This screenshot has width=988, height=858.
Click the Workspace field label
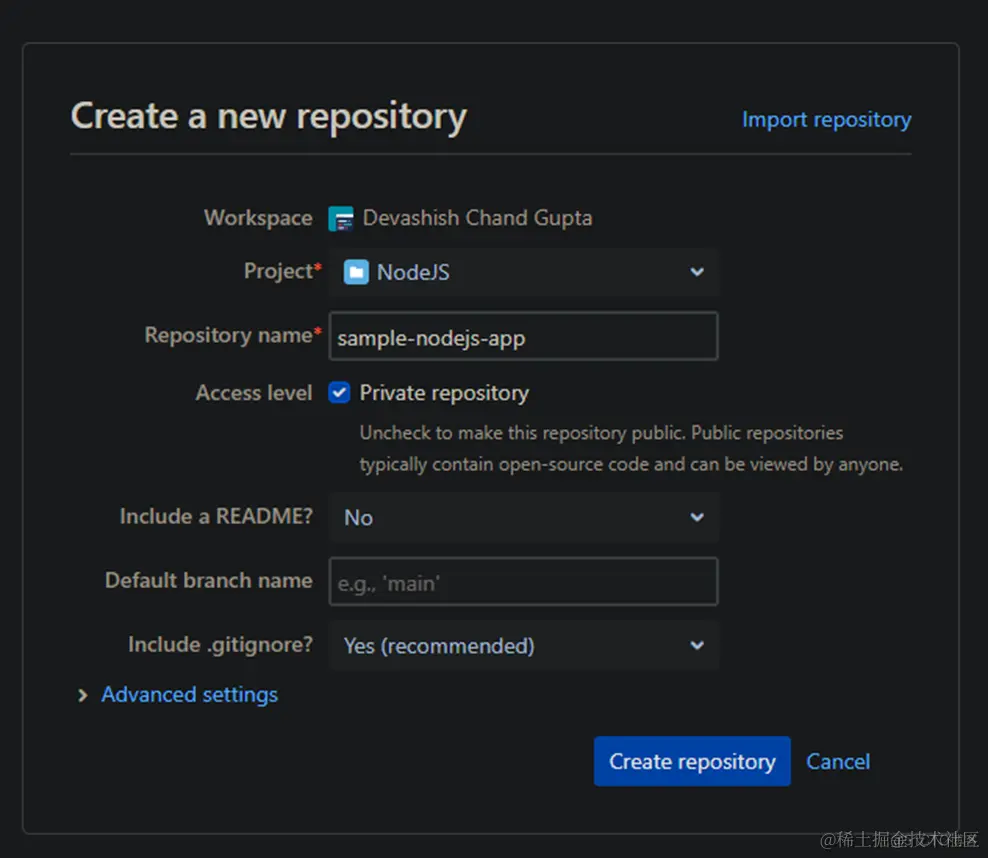tap(258, 218)
